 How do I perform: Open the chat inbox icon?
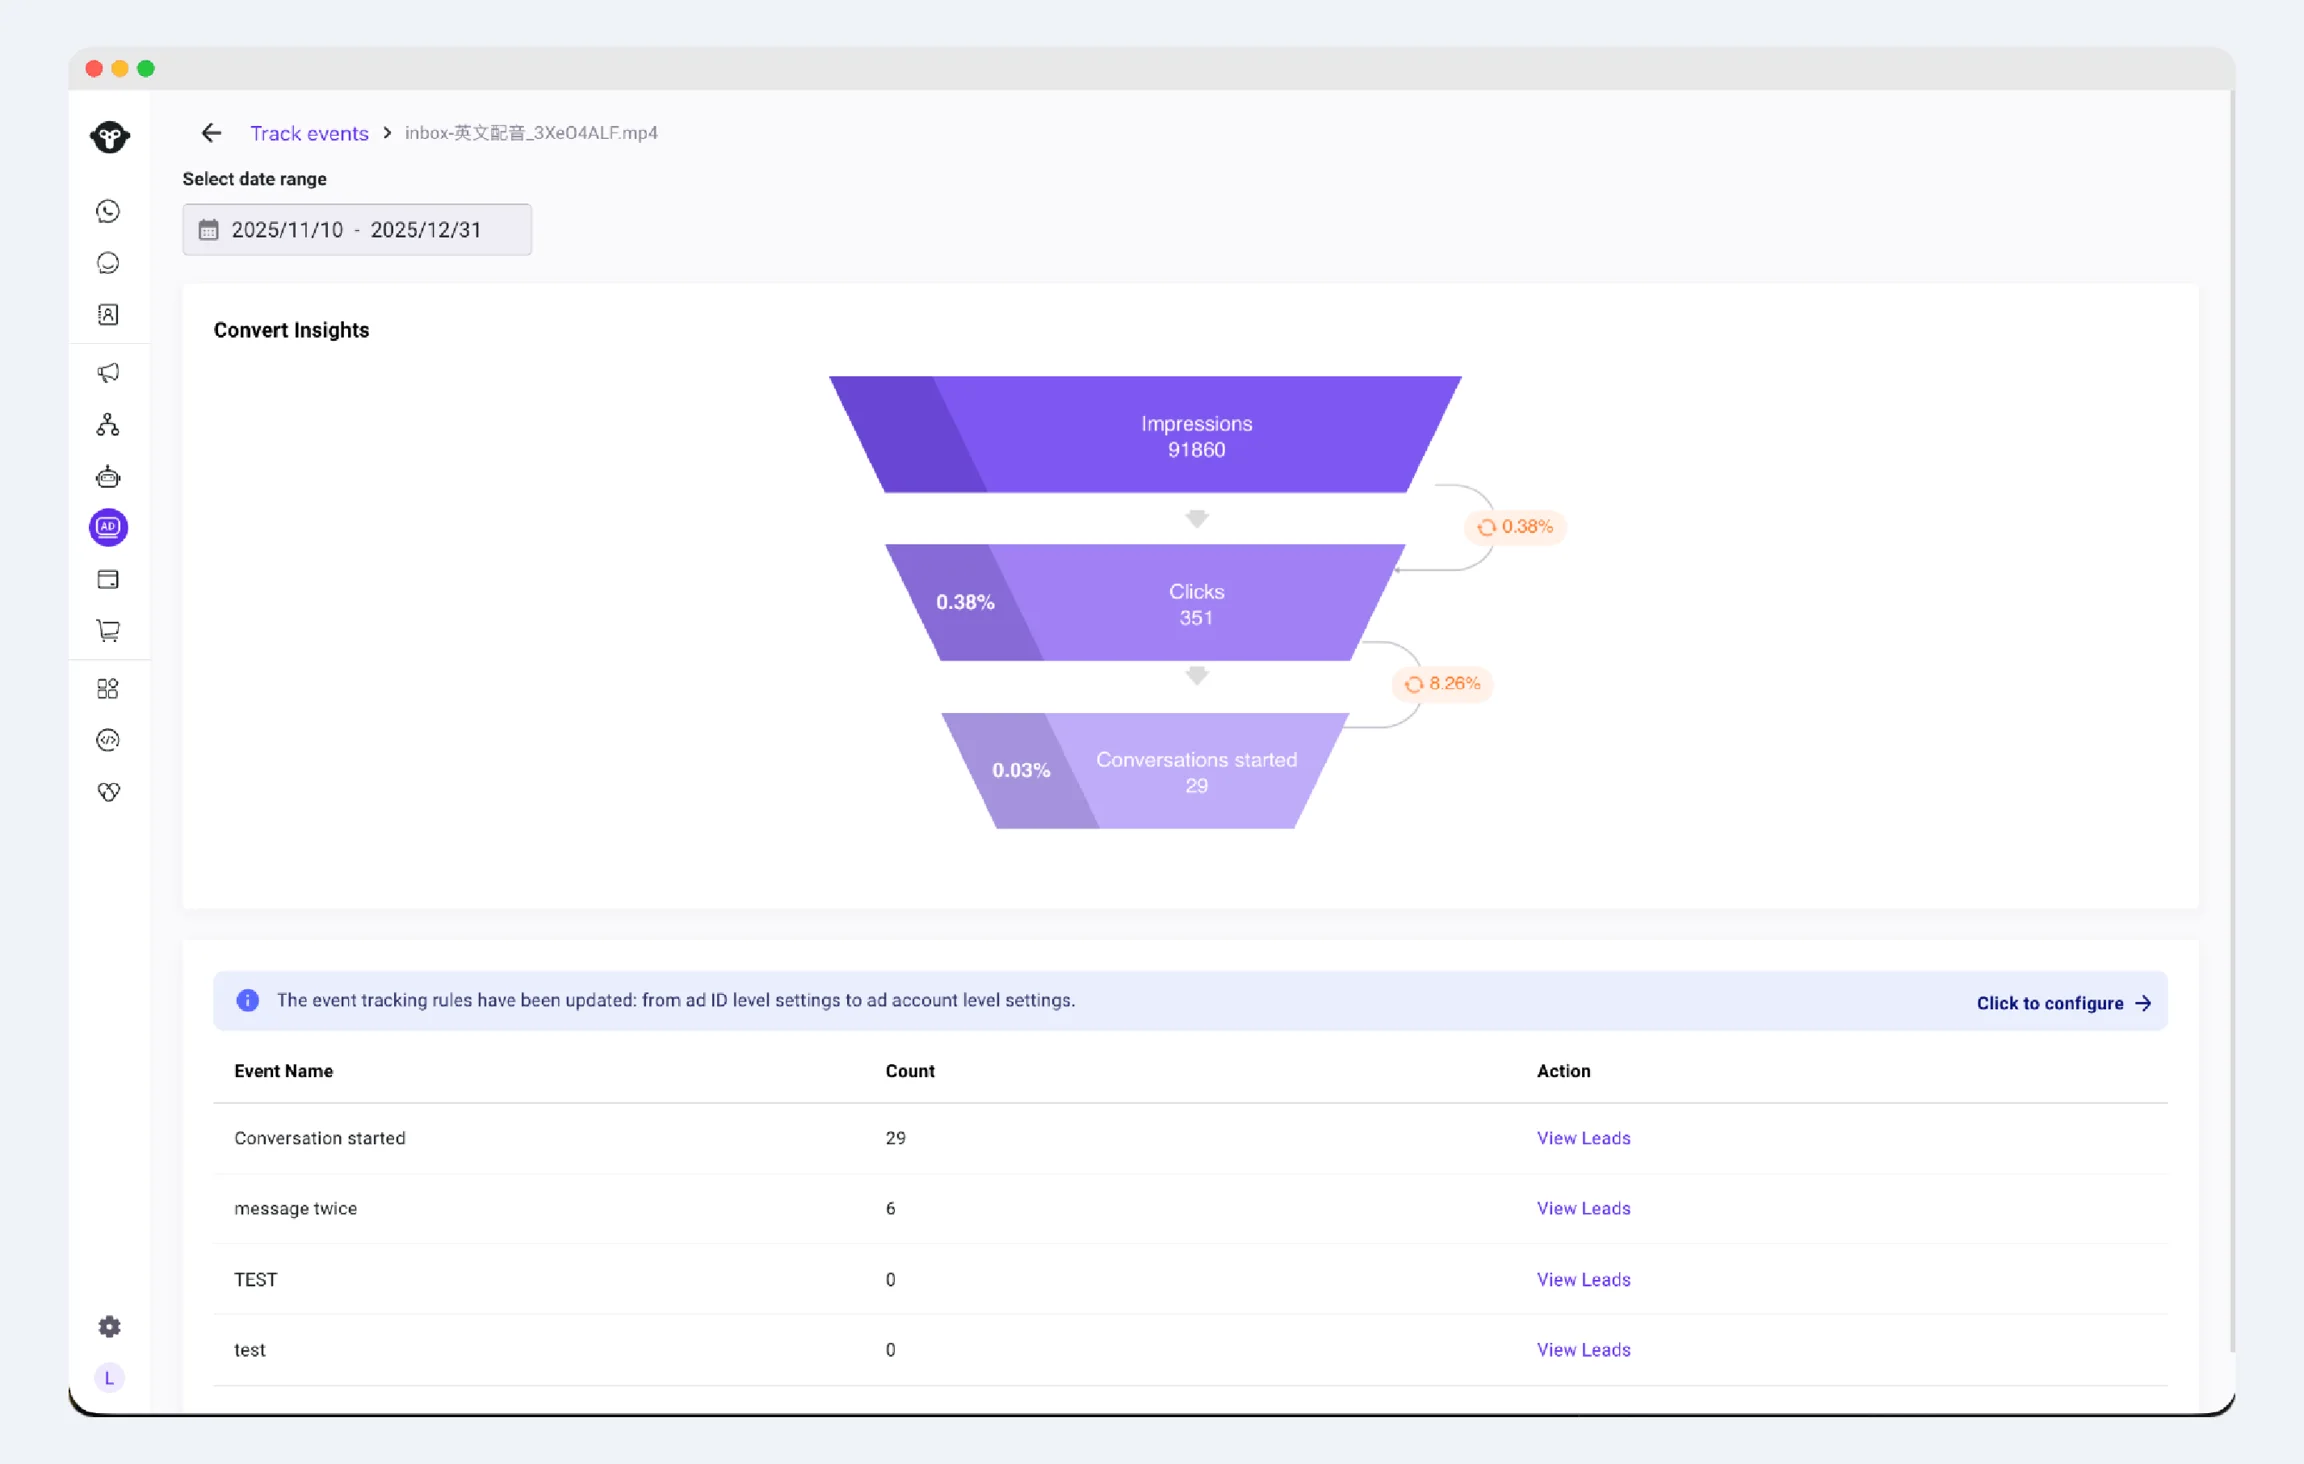(108, 263)
